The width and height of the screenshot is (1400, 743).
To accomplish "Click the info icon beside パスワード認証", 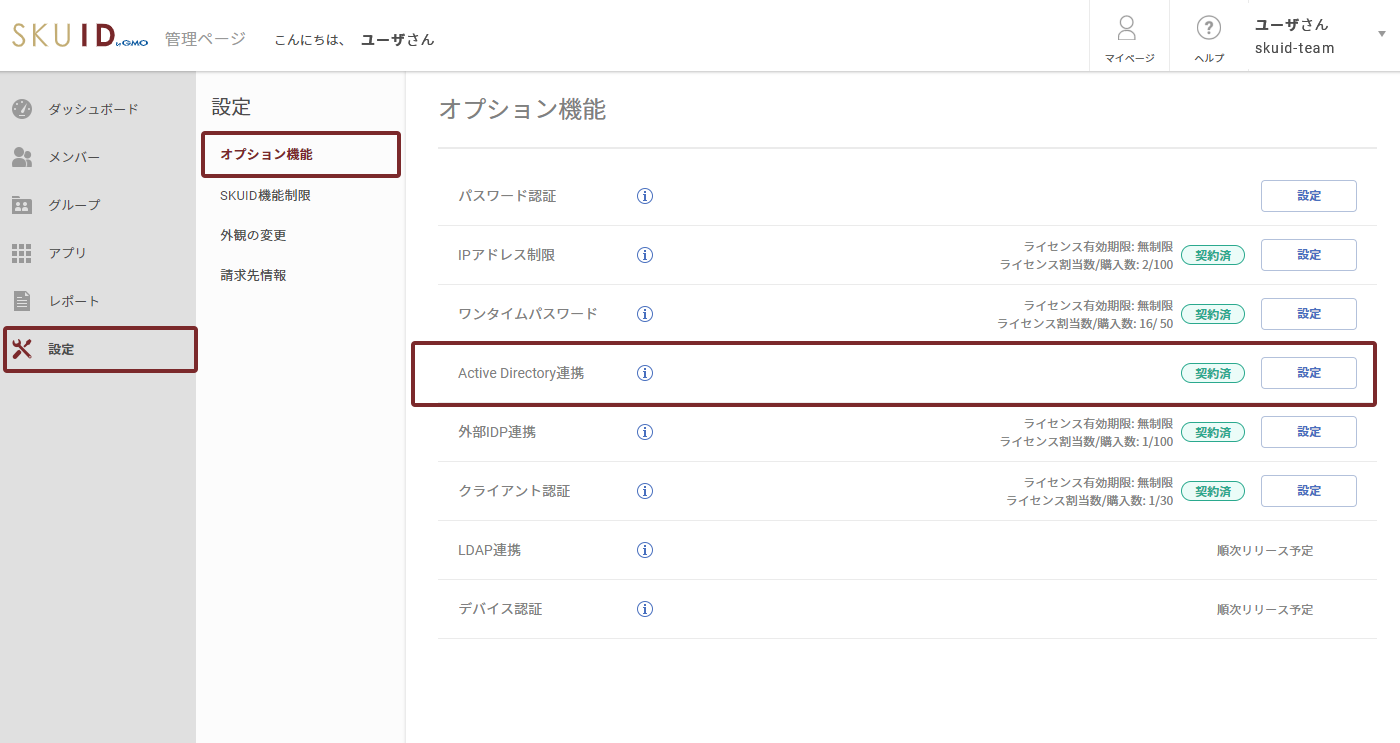I will pyautogui.click(x=645, y=196).
